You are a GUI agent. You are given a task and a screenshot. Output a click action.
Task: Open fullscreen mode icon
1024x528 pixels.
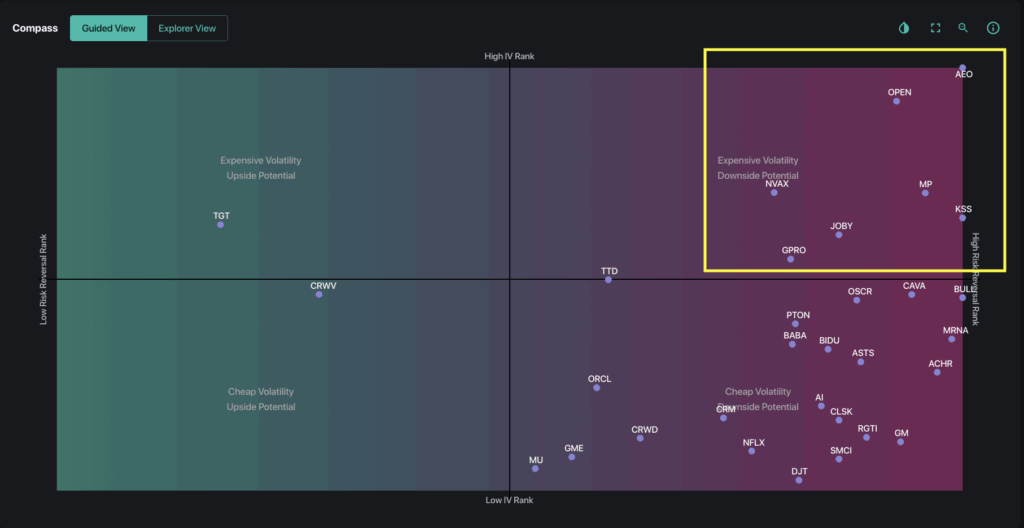coord(935,28)
